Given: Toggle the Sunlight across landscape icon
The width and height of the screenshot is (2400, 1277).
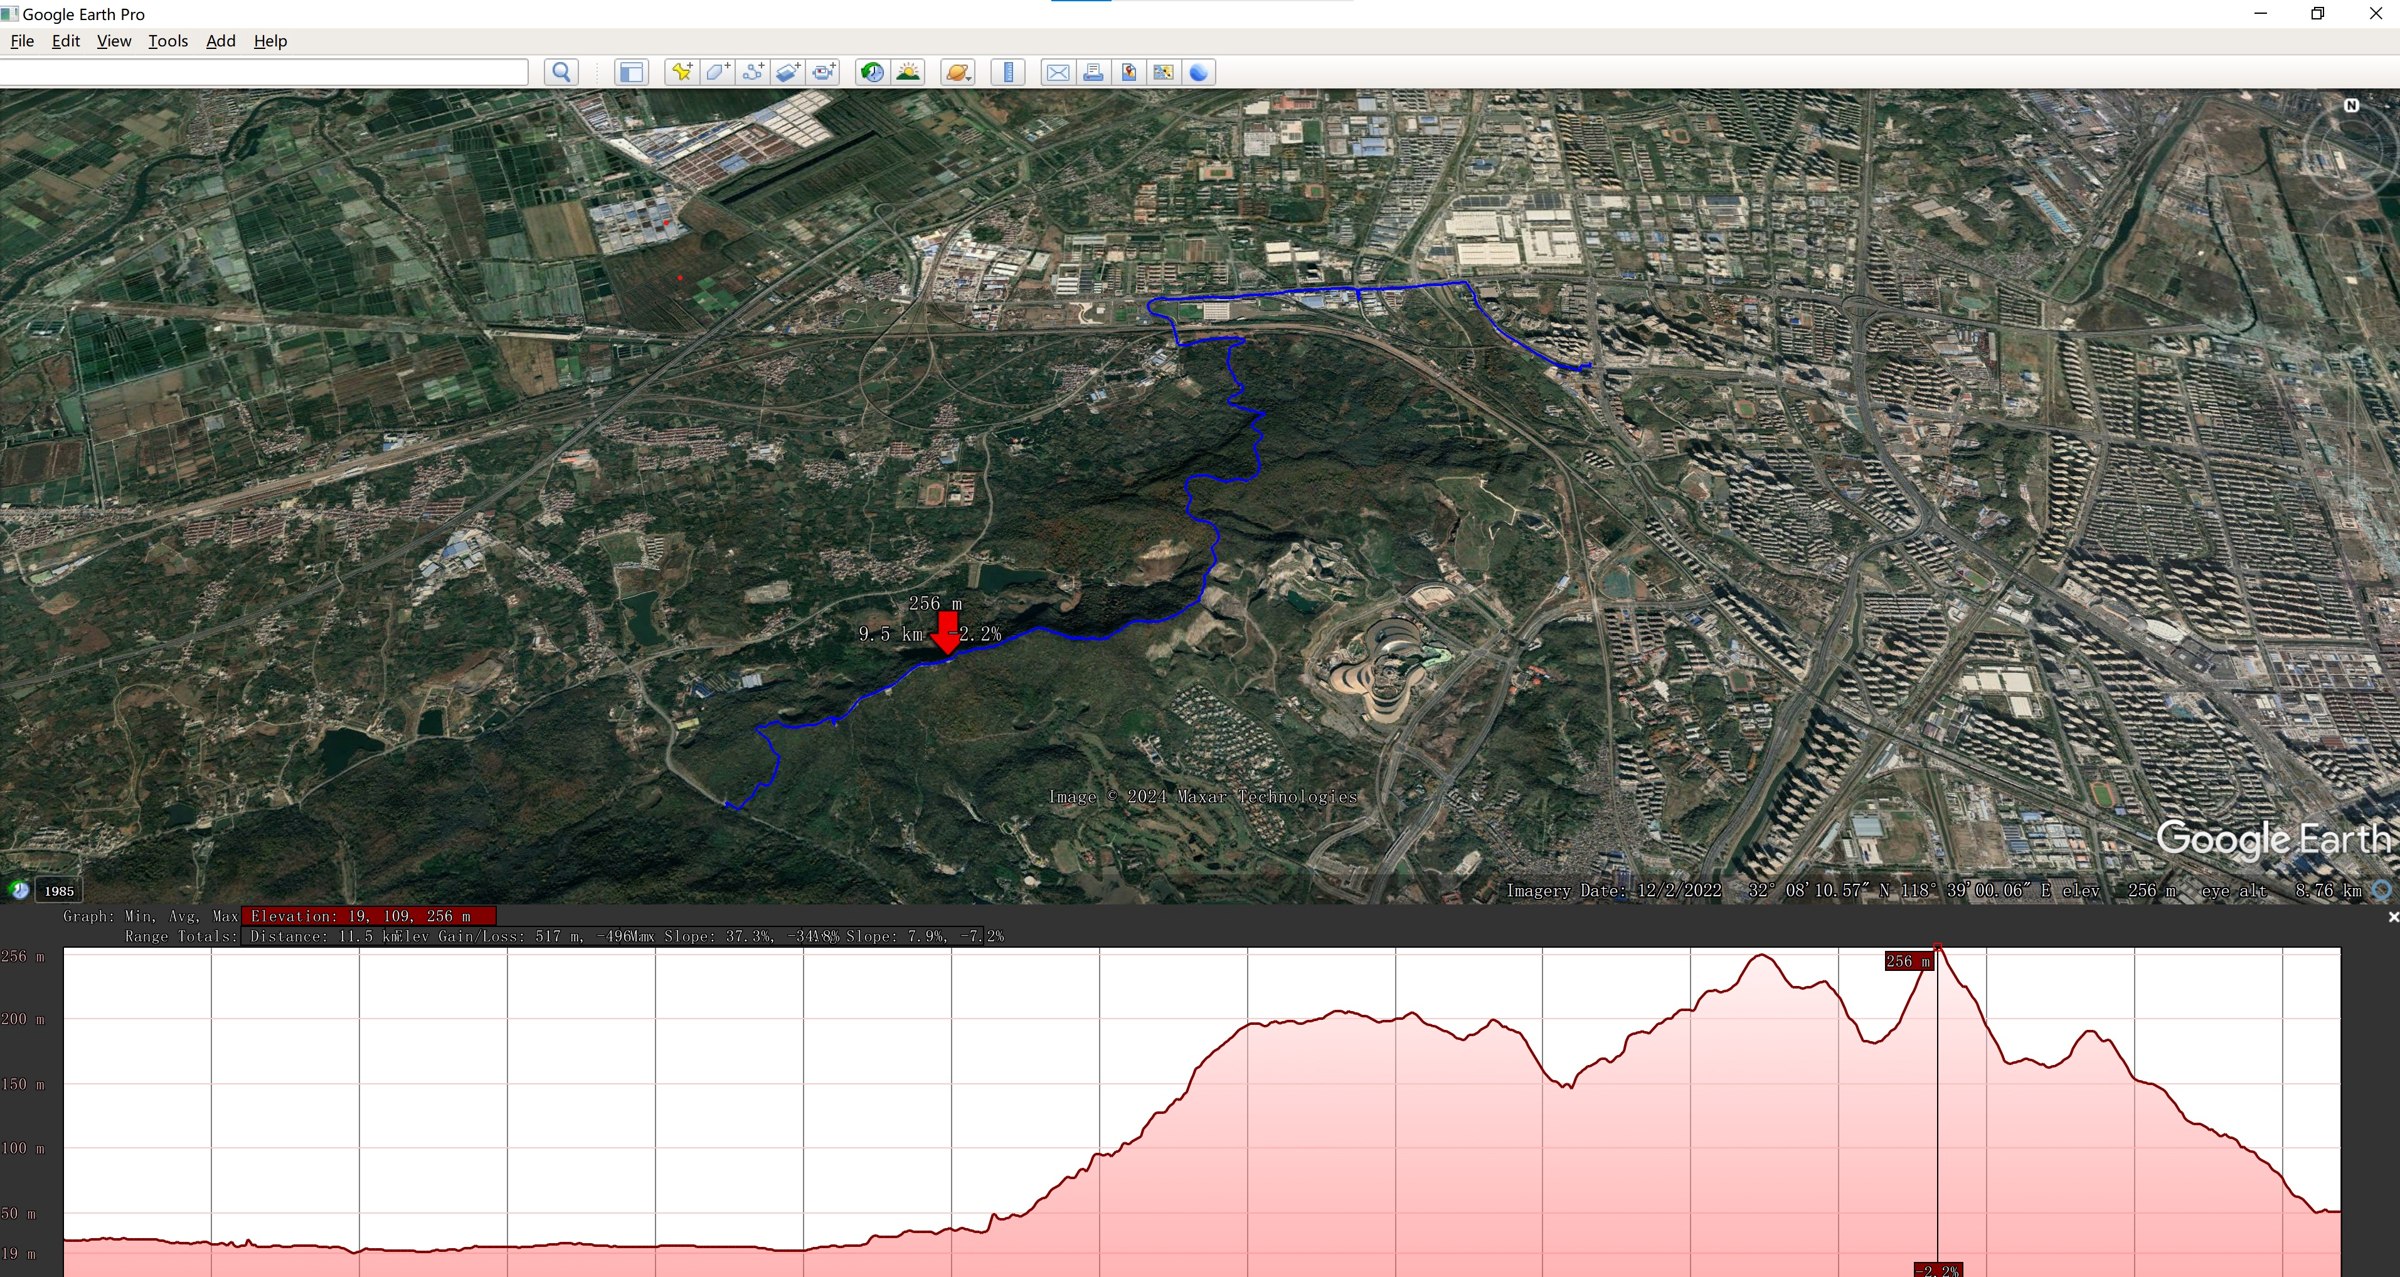Looking at the screenshot, I should point(908,72).
